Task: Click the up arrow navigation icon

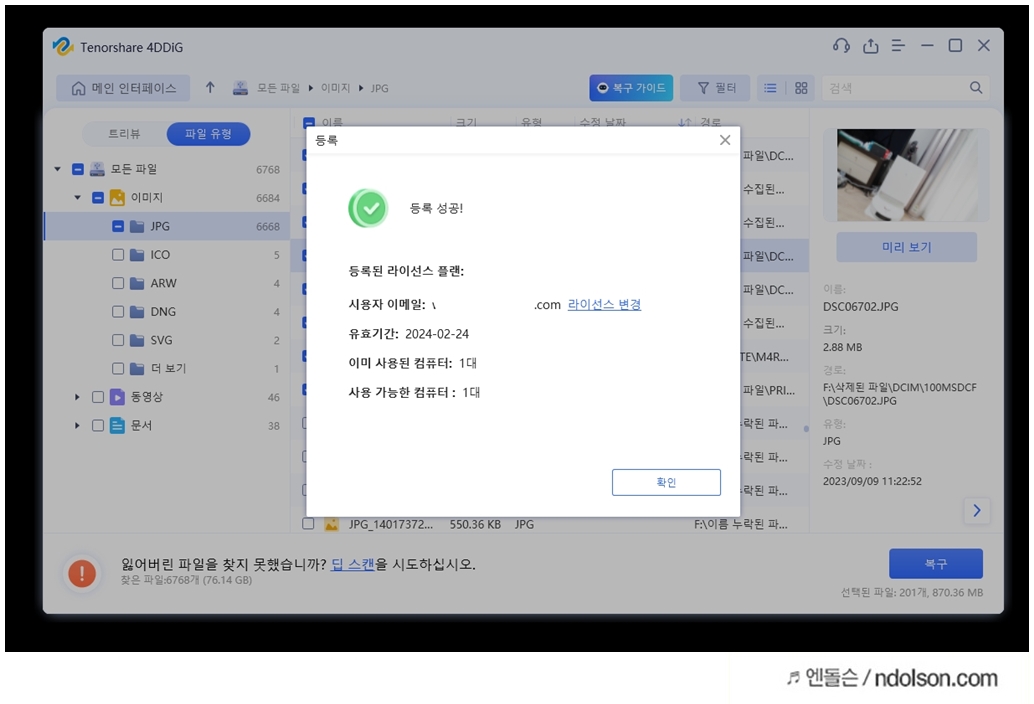Action: point(210,87)
